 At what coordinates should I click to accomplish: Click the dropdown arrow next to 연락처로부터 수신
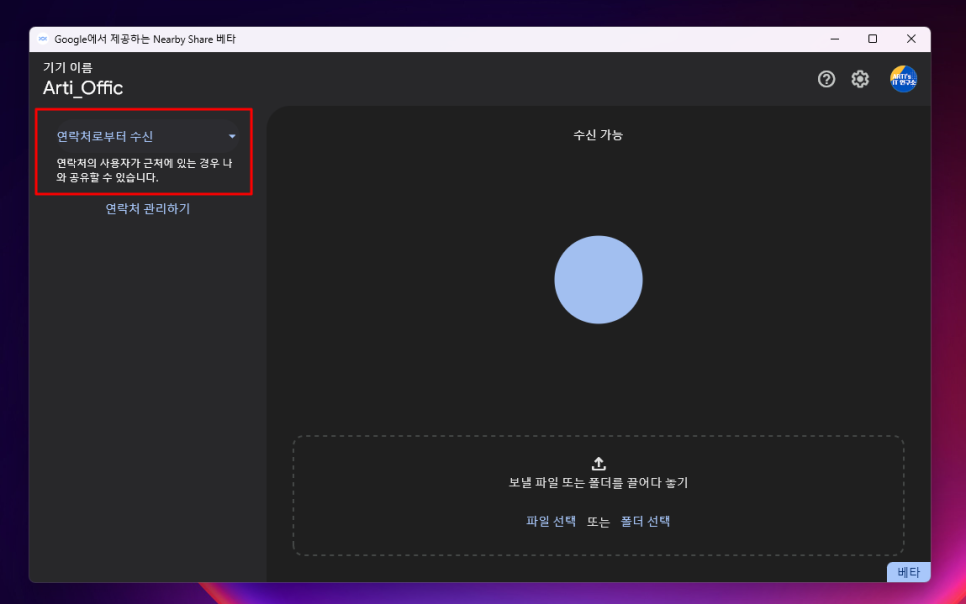tap(232, 136)
